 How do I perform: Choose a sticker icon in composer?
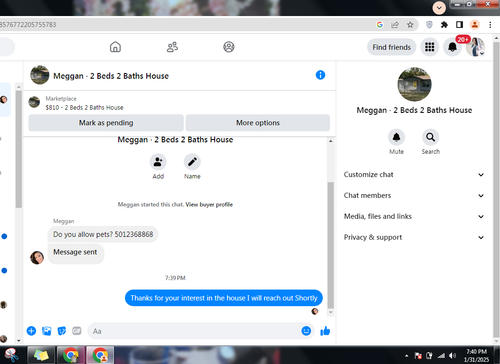coord(62,331)
